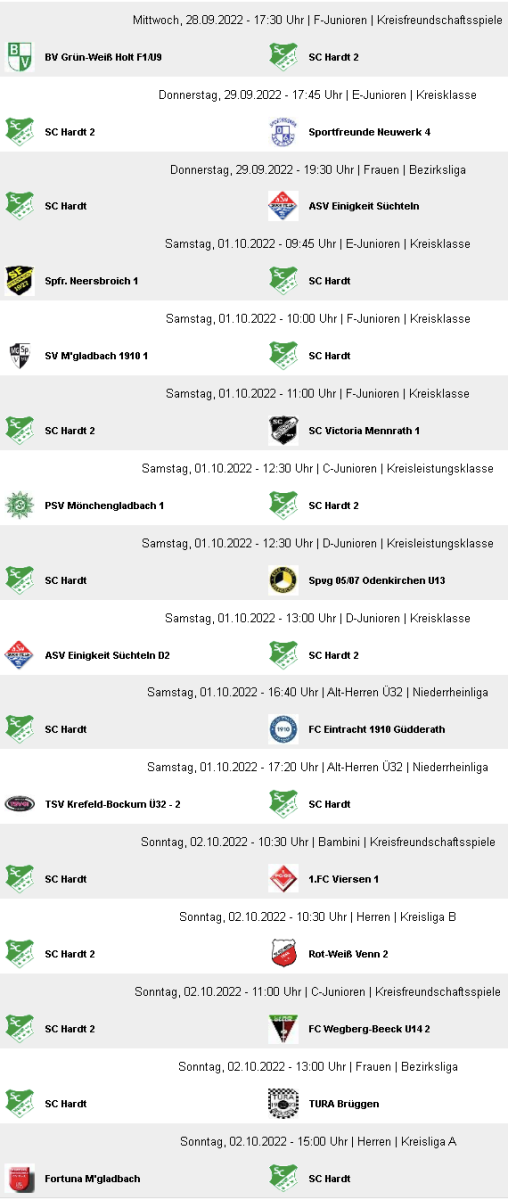Viewport: 508px width, 1200px height.
Task: Click the Rot-Weiß Venn 2 logo
Action: coord(284,954)
